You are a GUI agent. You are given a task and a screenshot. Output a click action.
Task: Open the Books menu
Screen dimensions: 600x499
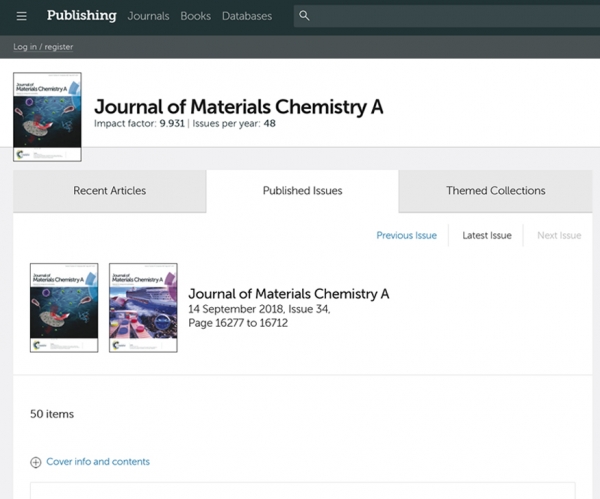point(196,16)
